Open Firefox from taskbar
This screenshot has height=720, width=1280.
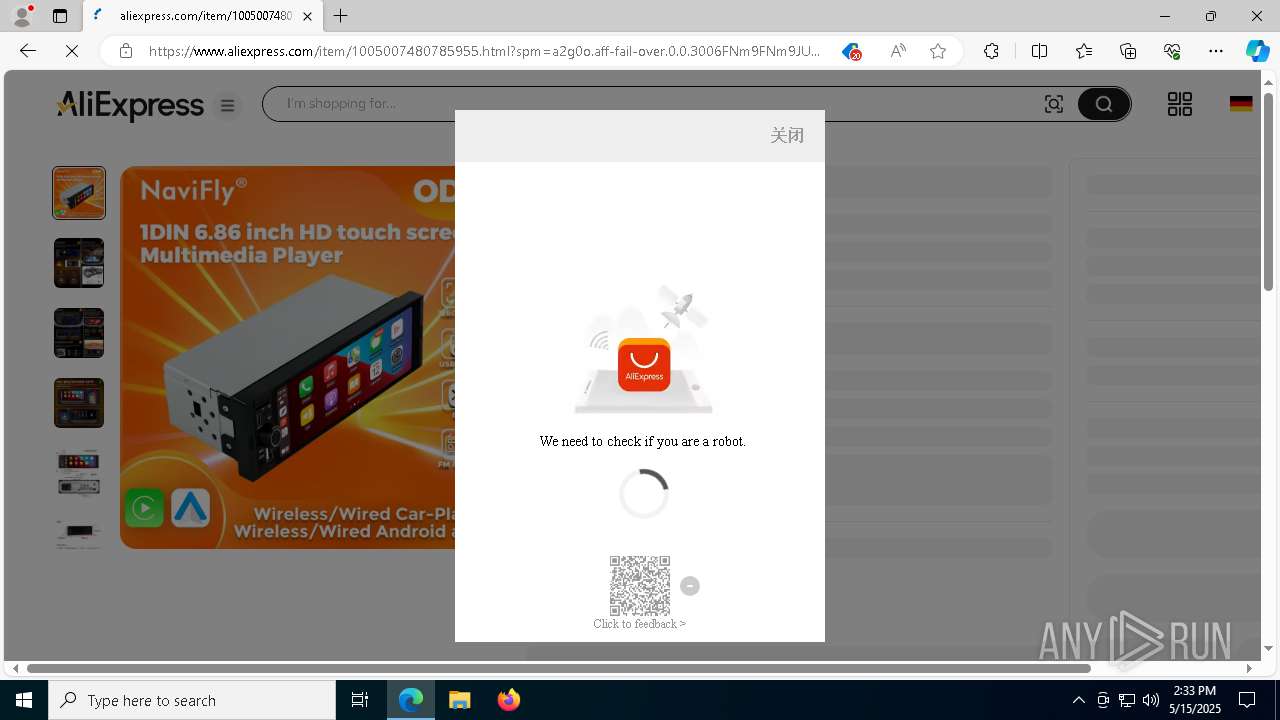508,700
